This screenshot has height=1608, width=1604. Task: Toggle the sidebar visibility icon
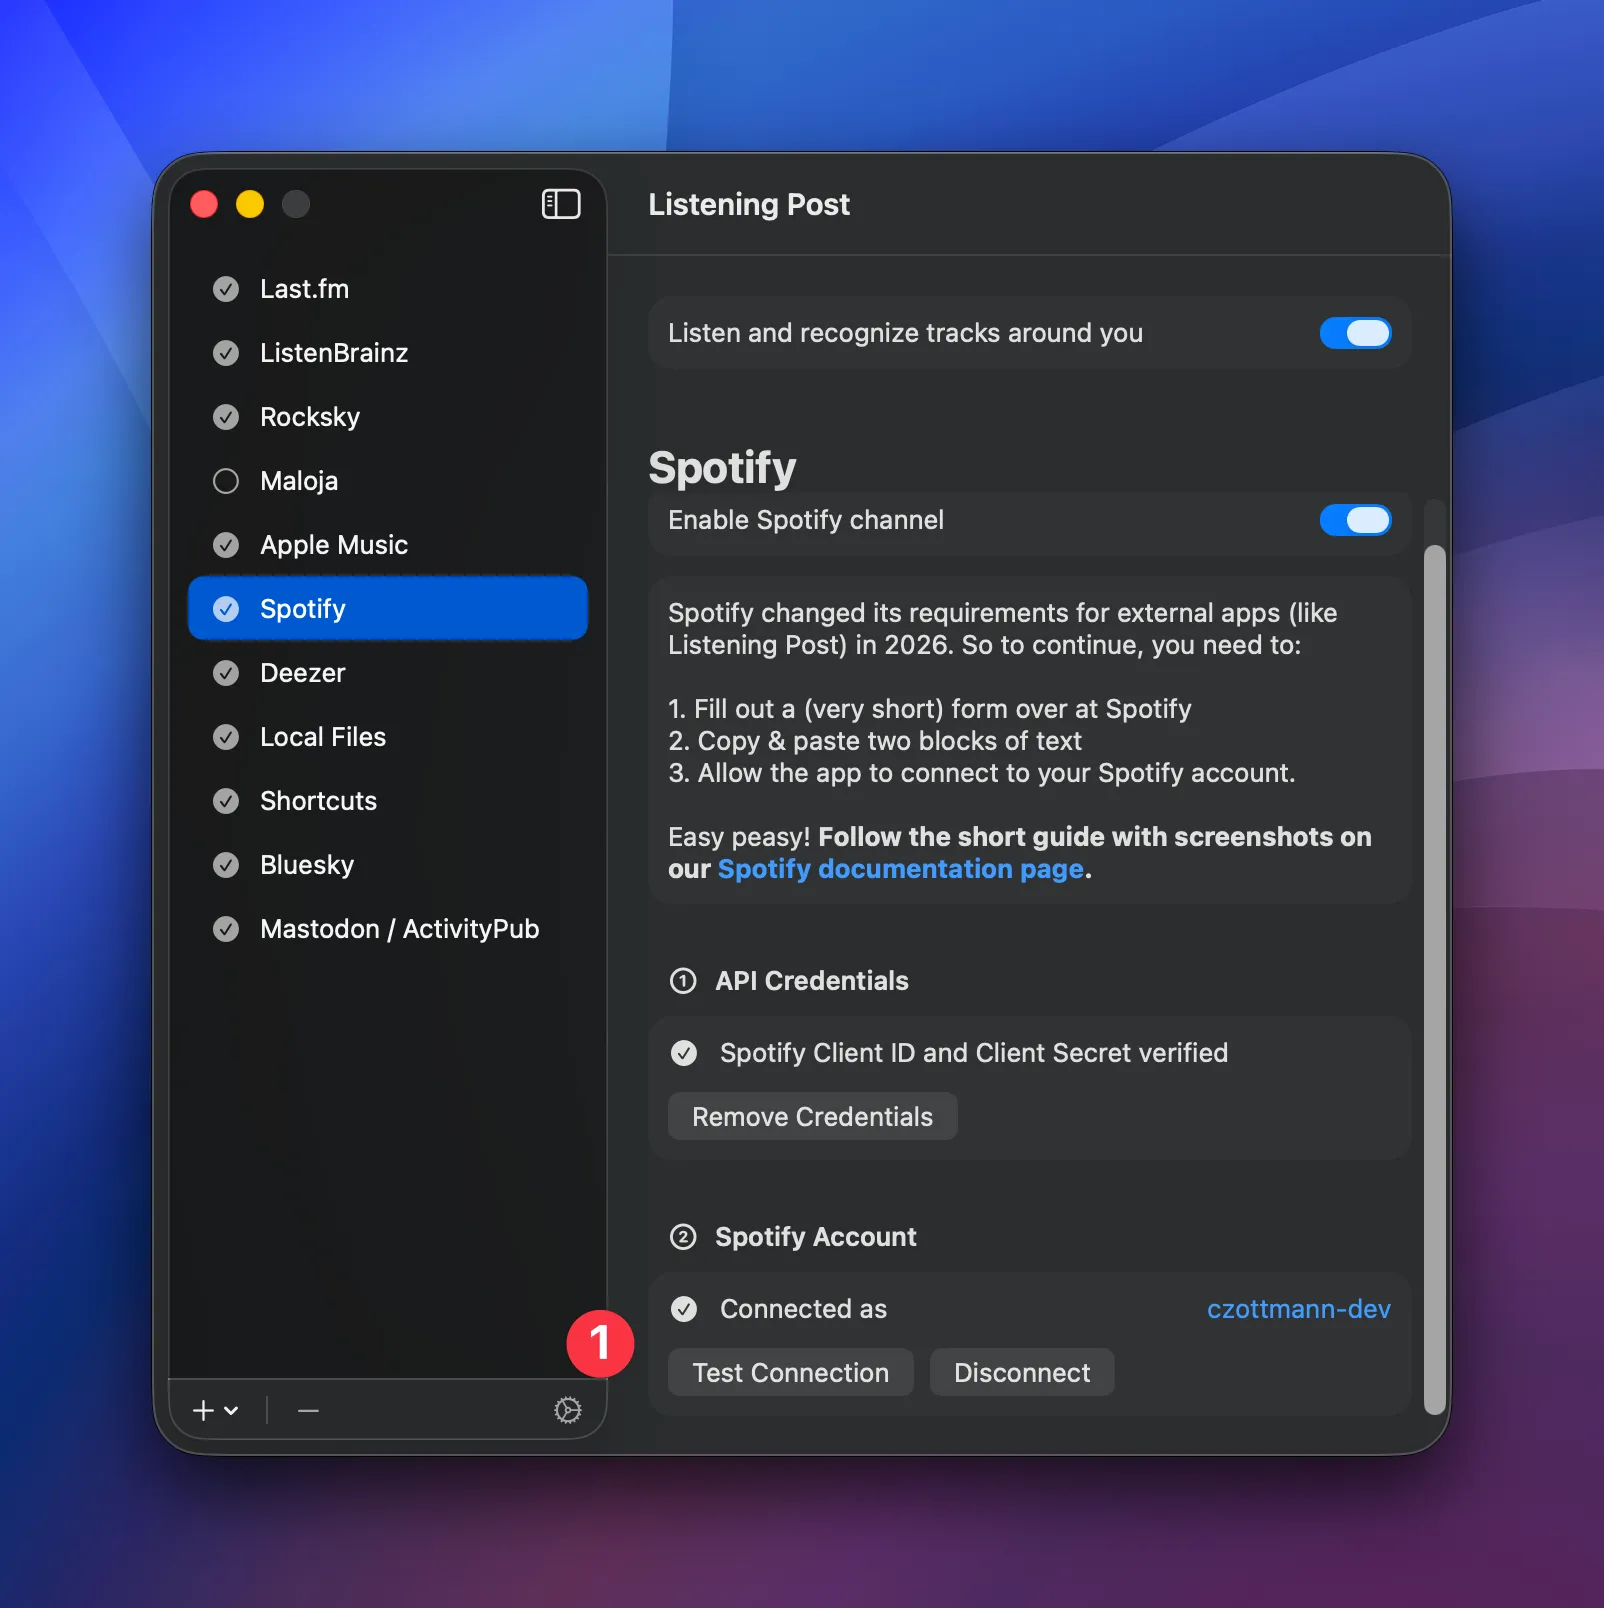[x=561, y=204]
